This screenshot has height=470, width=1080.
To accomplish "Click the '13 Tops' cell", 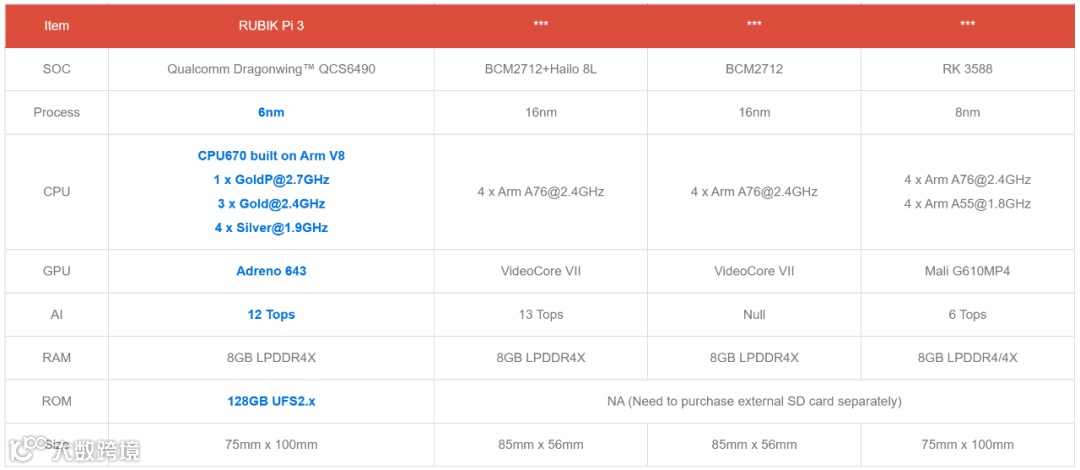I will tap(541, 314).
